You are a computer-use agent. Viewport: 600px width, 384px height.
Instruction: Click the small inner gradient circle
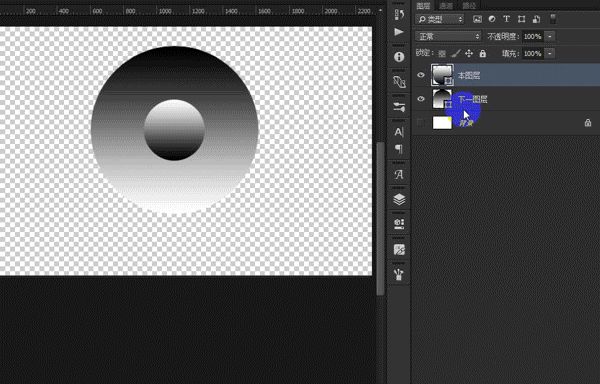[x=174, y=130]
